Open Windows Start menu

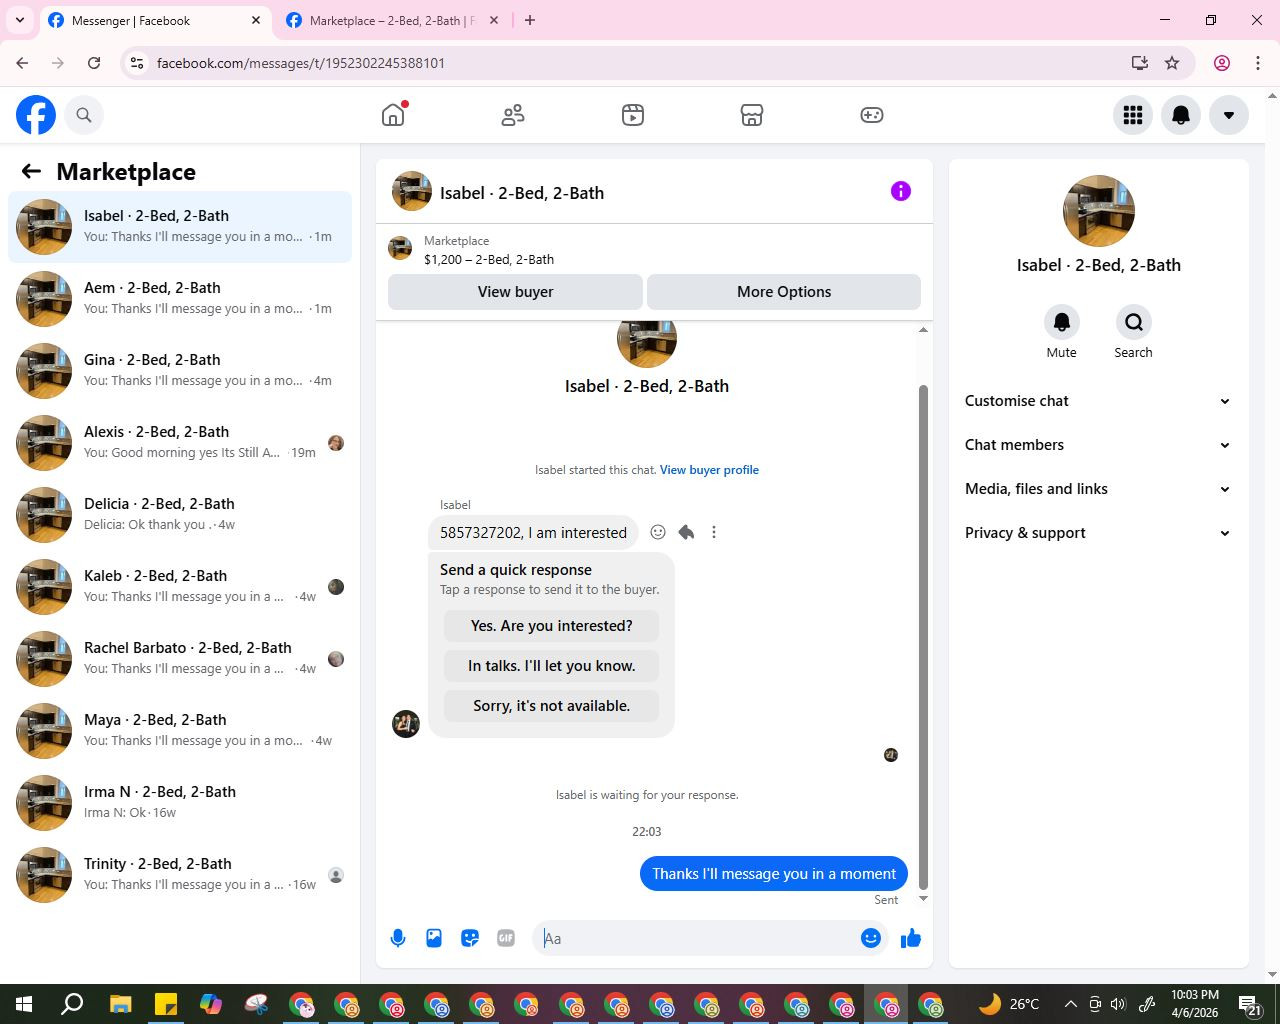(24, 1004)
